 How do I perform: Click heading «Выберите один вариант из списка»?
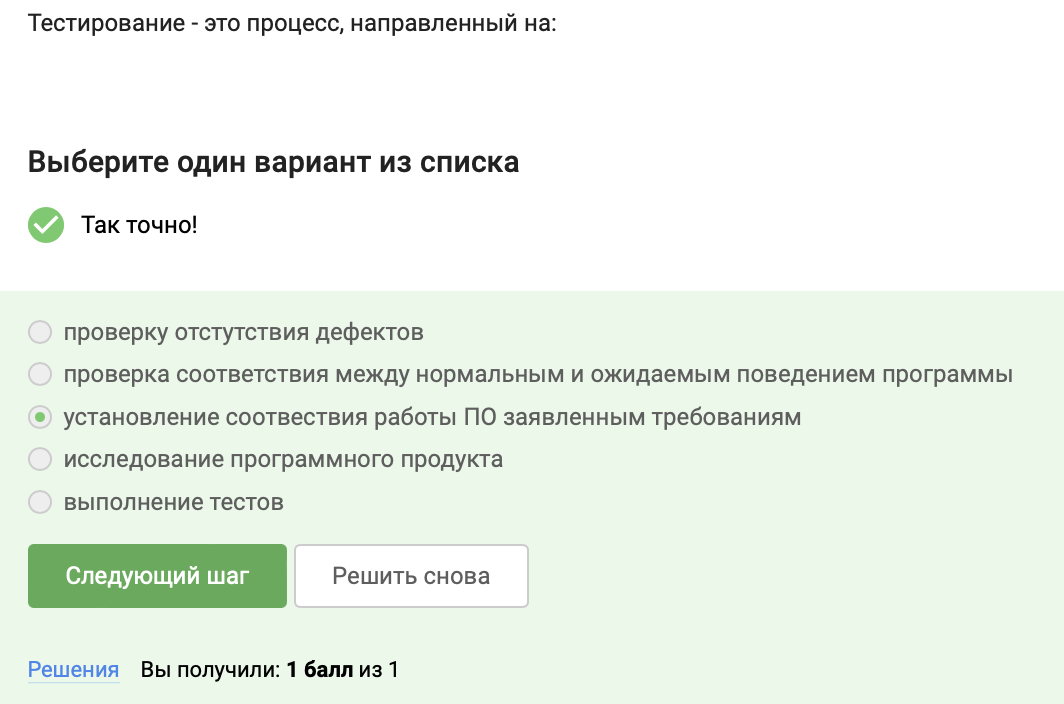[x=273, y=162]
